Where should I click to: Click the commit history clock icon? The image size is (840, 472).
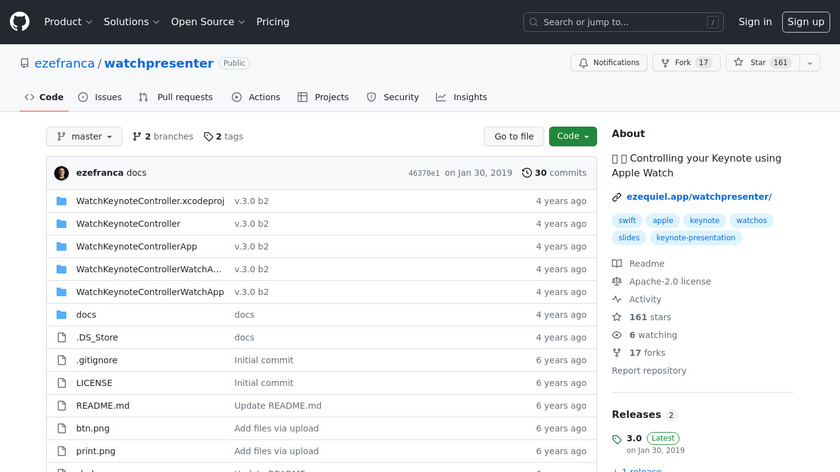pyautogui.click(x=527, y=173)
